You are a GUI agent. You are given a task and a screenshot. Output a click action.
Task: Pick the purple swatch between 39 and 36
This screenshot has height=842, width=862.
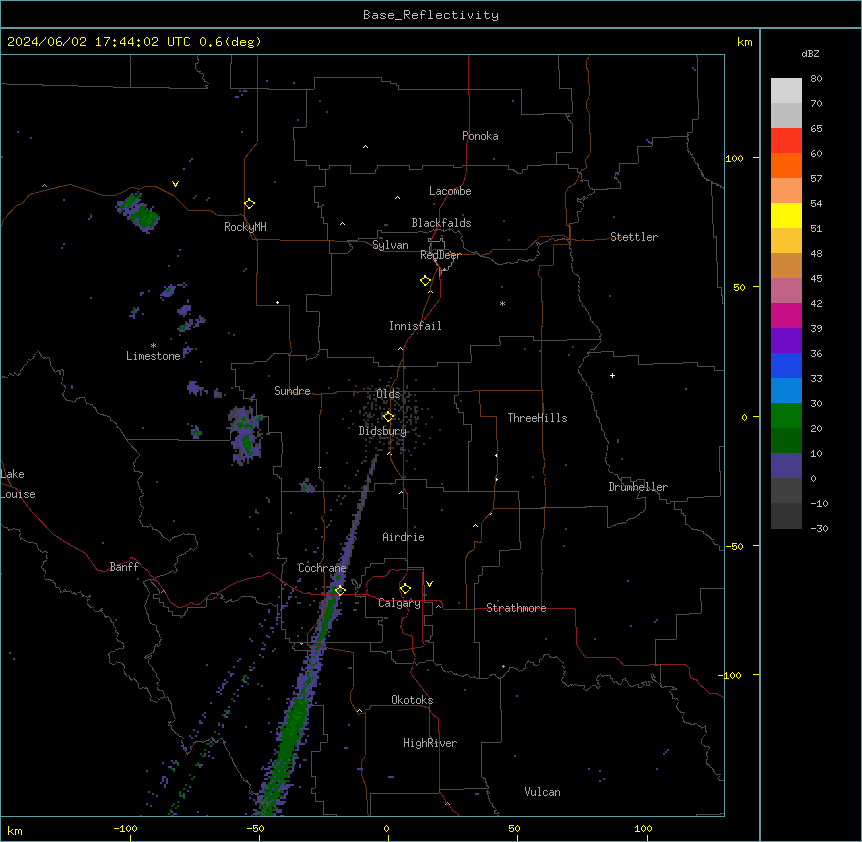(x=786, y=341)
